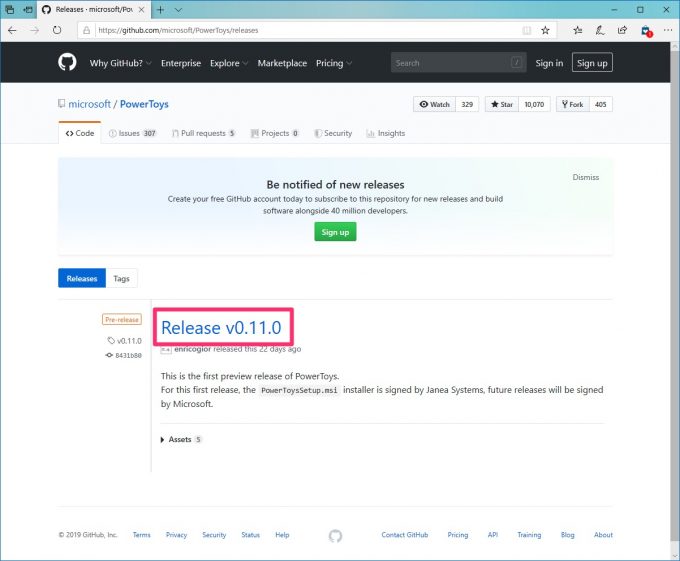680x561 pixels.
Task: Open the Projects tab
Action: [275, 133]
